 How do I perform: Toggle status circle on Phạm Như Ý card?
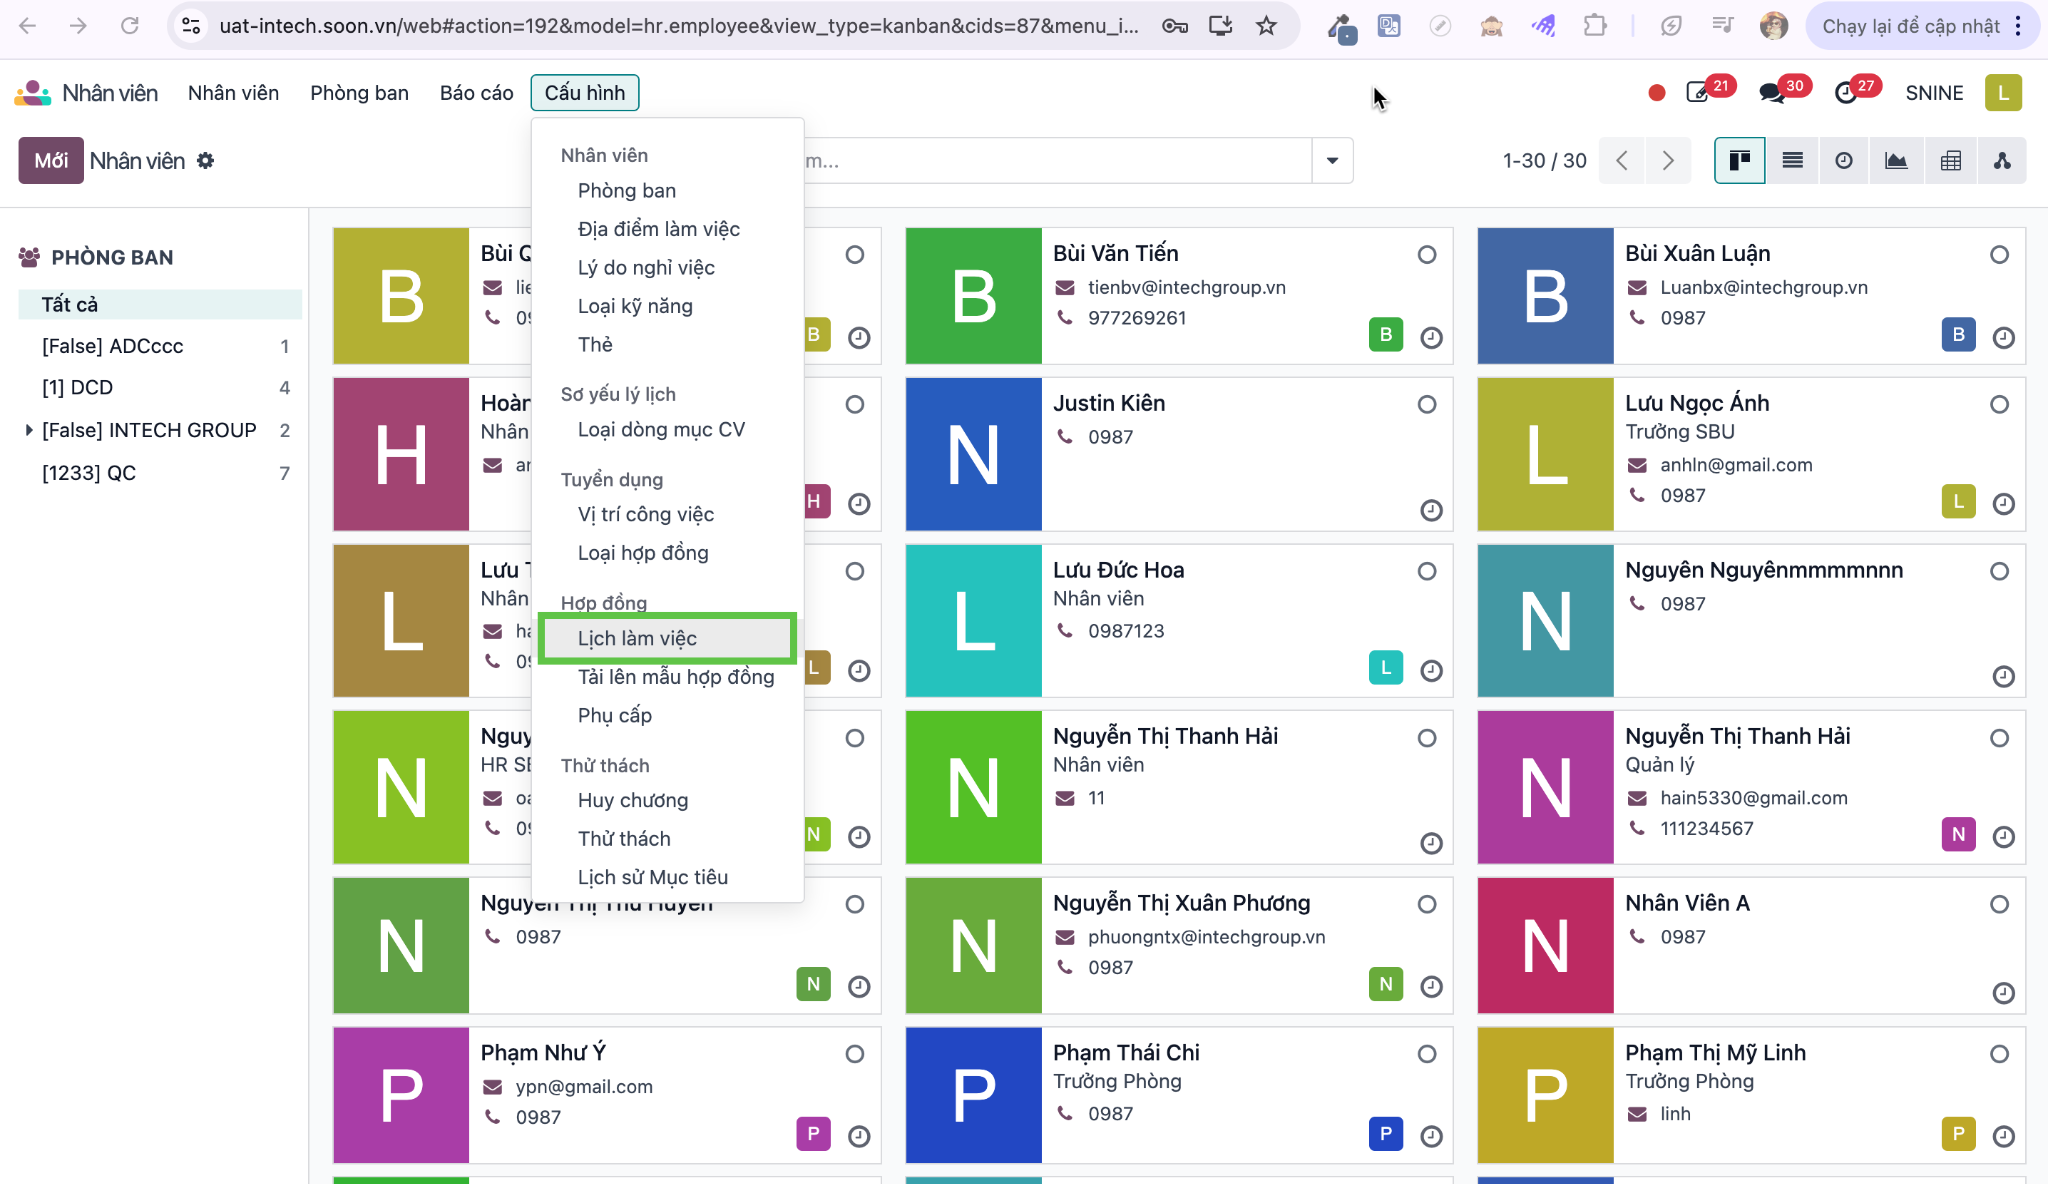coord(854,1054)
